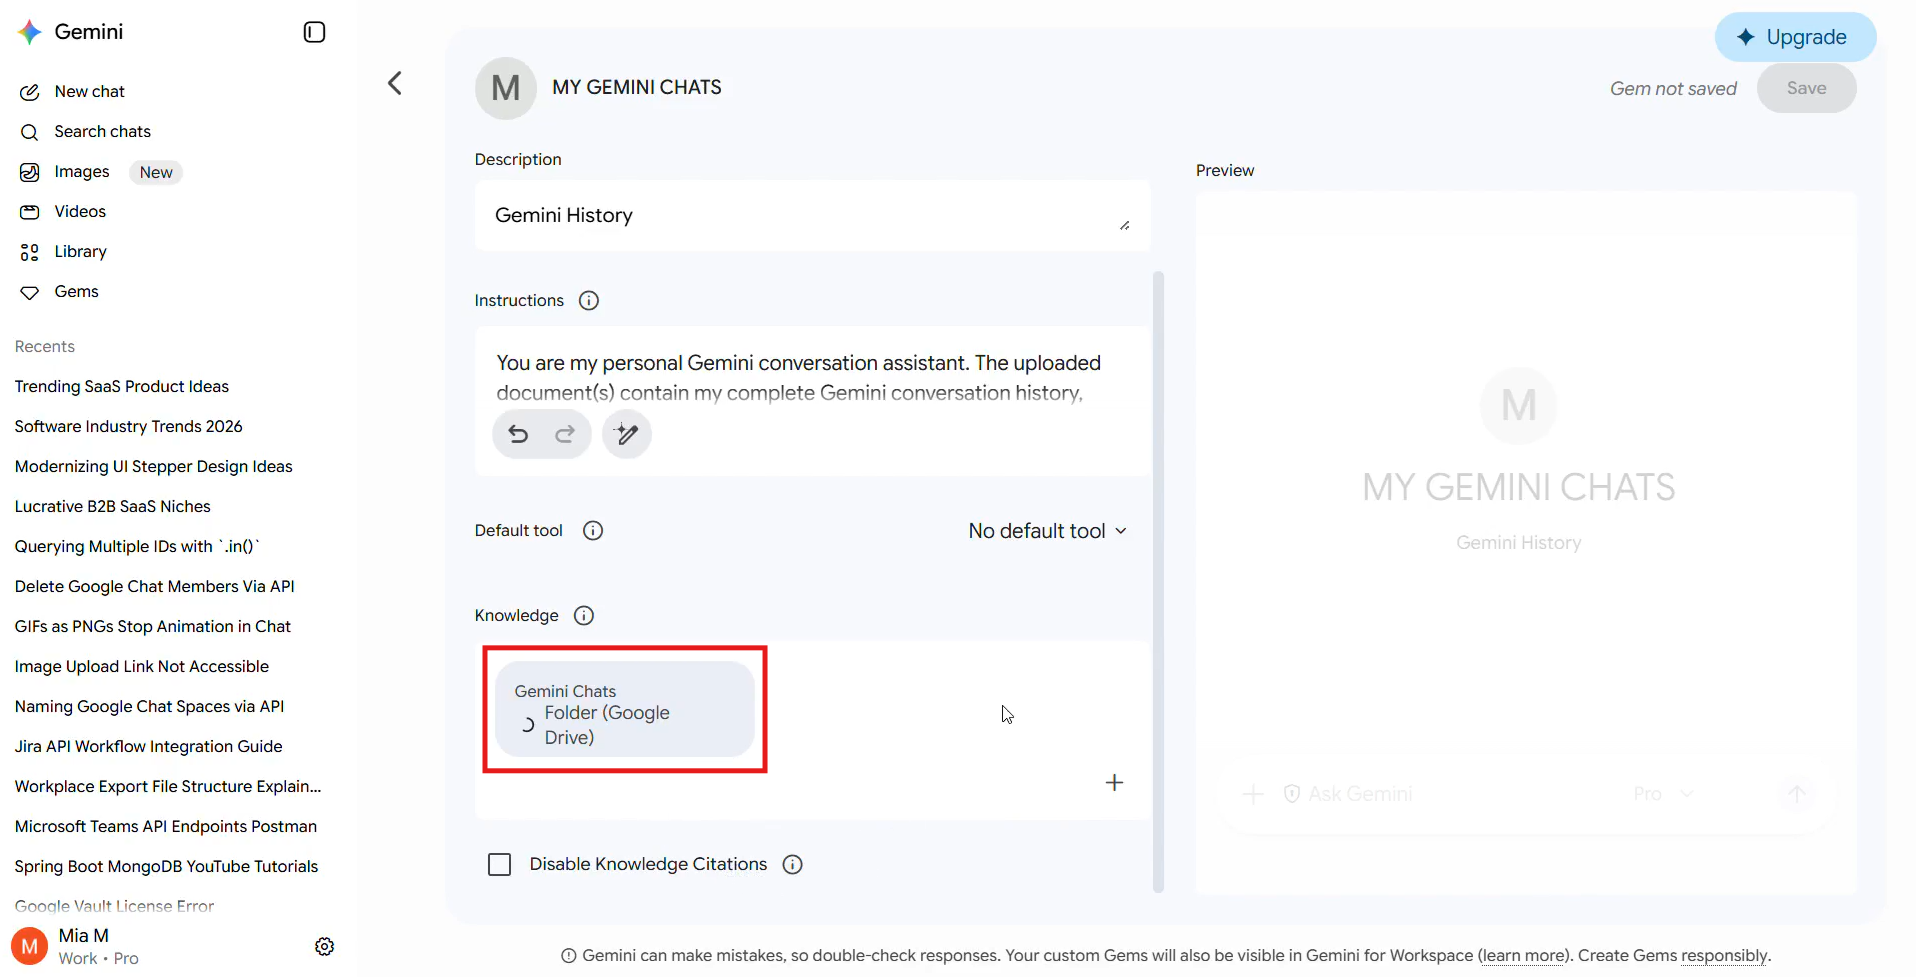Viewport: 1916px width, 977px height.
Task: Open GIFs as PNGs Stop Animation chat
Action: (x=153, y=627)
